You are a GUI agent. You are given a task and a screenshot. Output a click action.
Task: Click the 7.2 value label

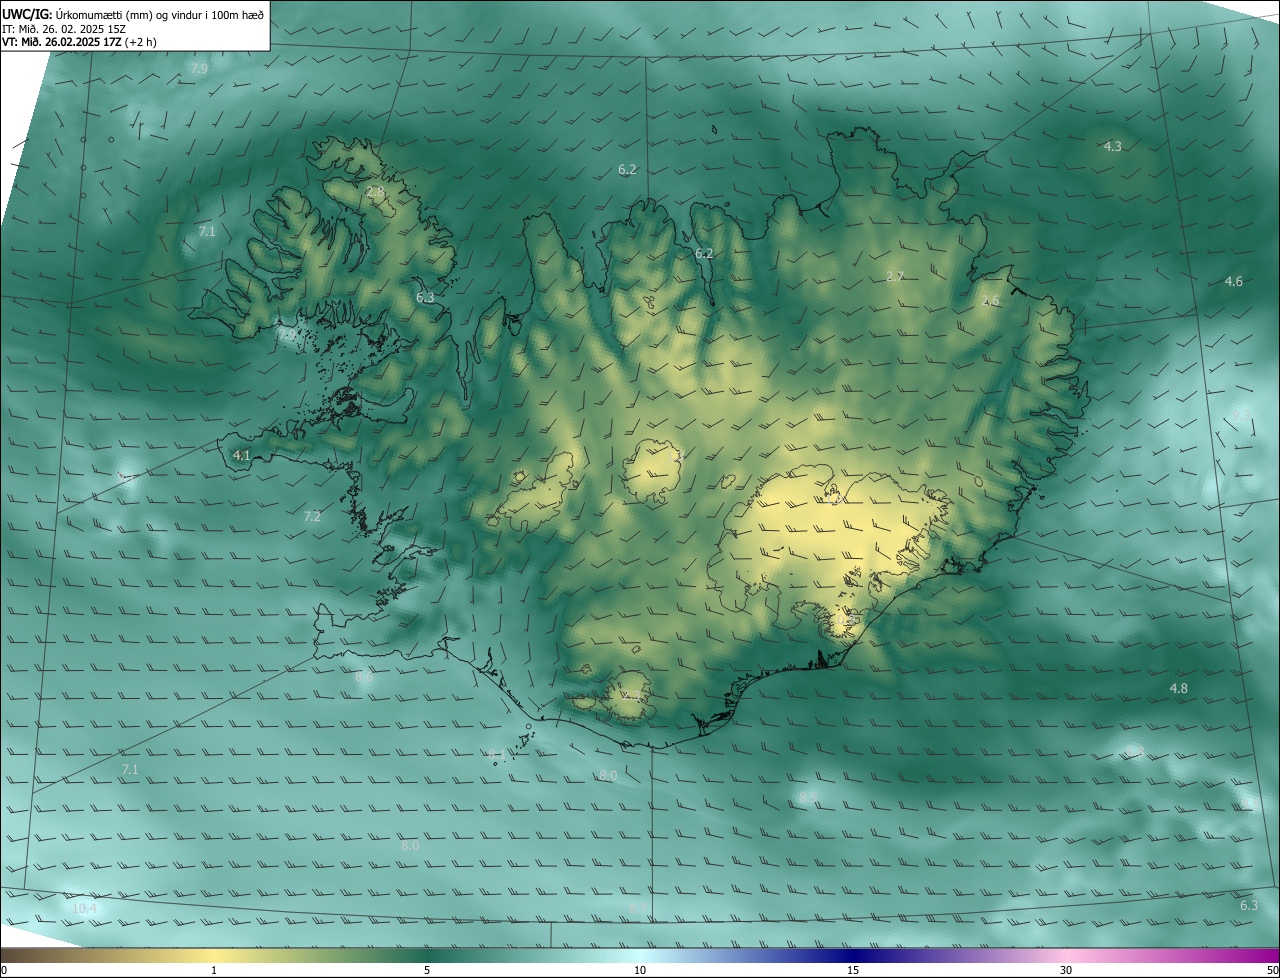(312, 516)
